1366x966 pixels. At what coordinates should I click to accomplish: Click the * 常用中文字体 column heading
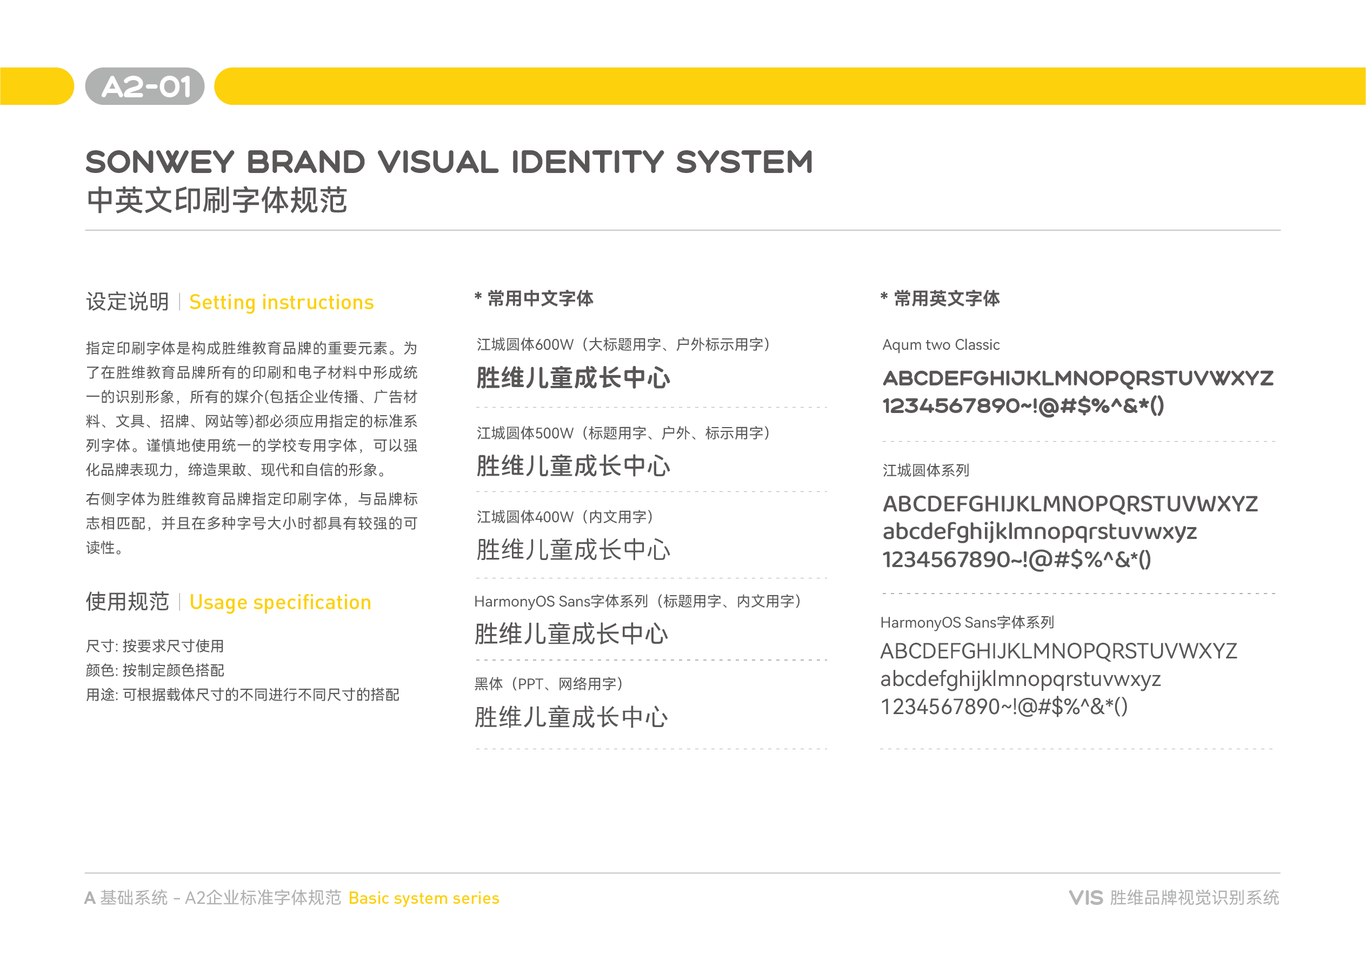(x=534, y=298)
